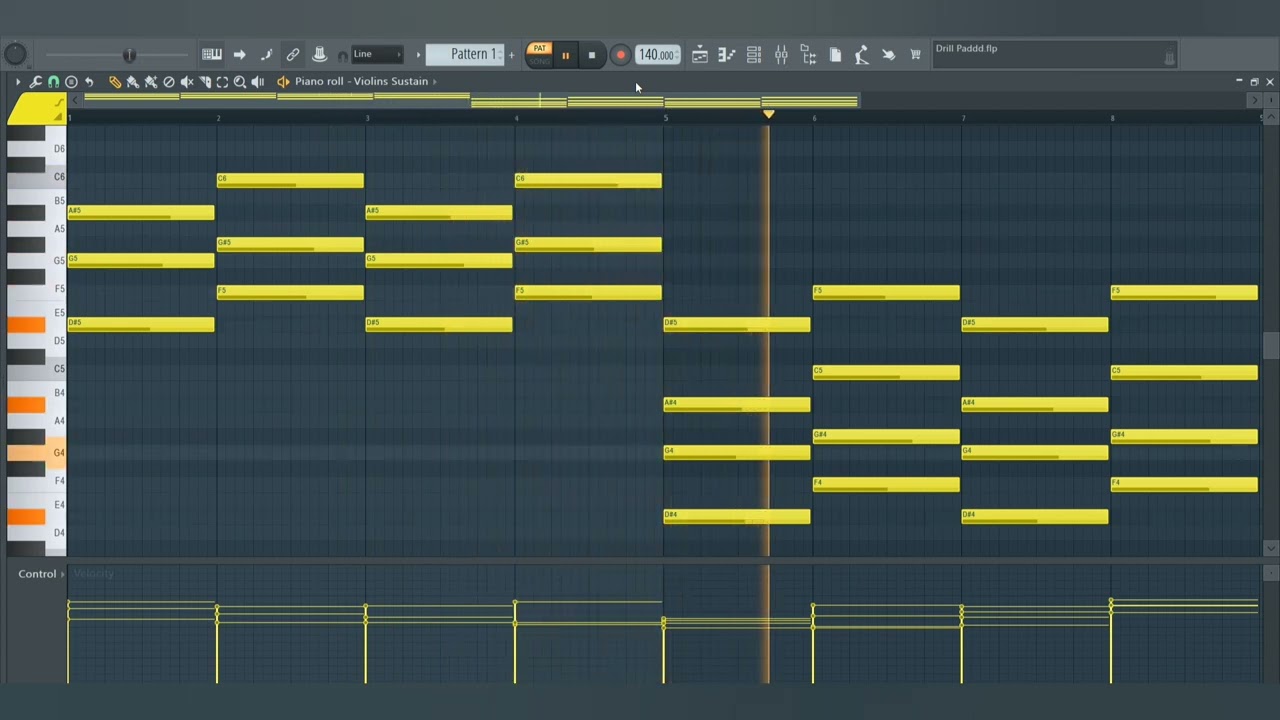The image size is (1280, 720).
Task: Switch to PAT mode
Action: point(539,49)
